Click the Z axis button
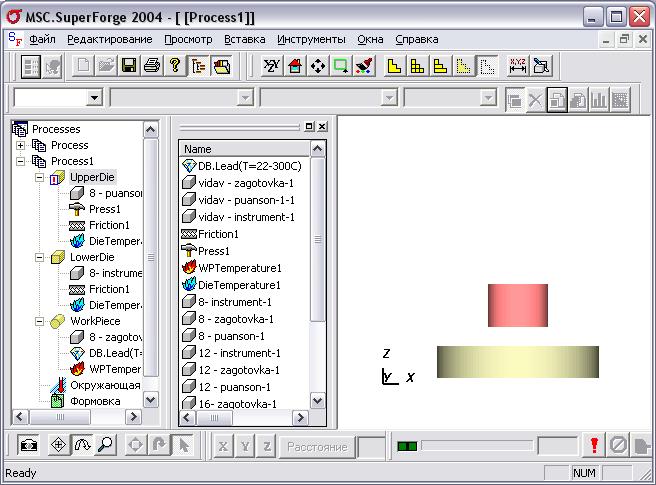Viewport: 656px width, 485px height. 267,447
